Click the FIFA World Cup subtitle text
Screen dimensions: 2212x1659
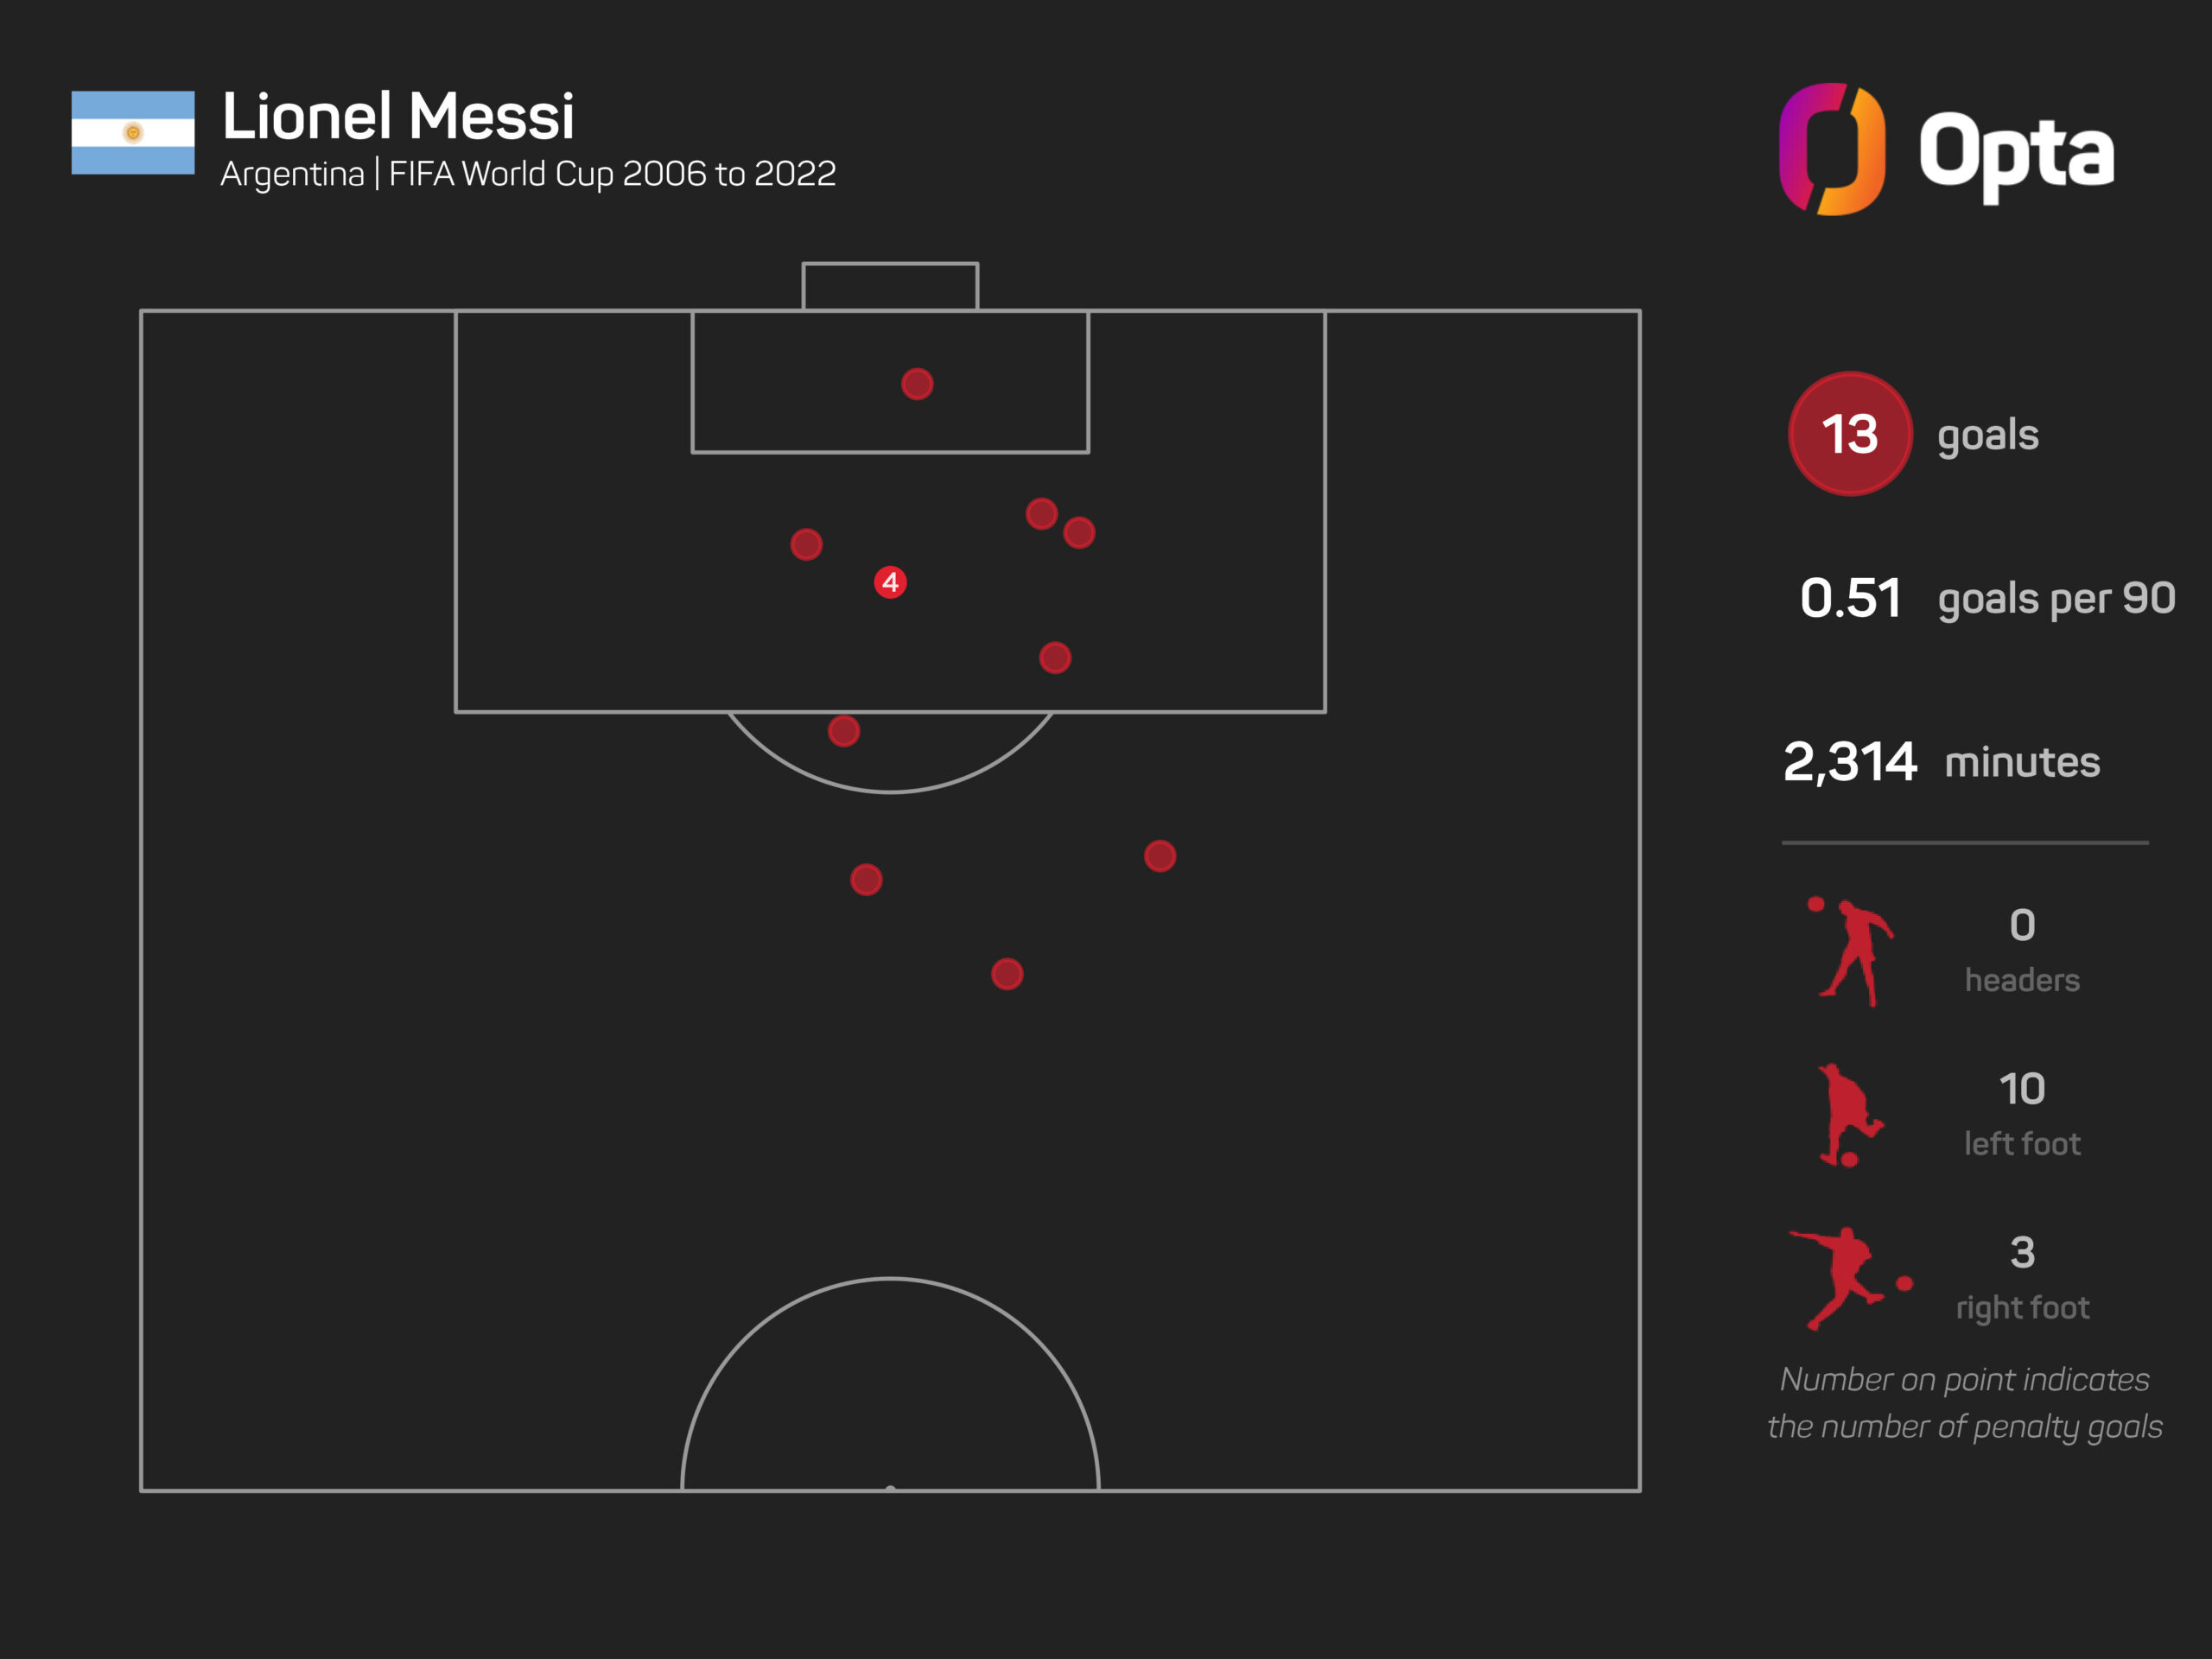pyautogui.click(x=612, y=174)
